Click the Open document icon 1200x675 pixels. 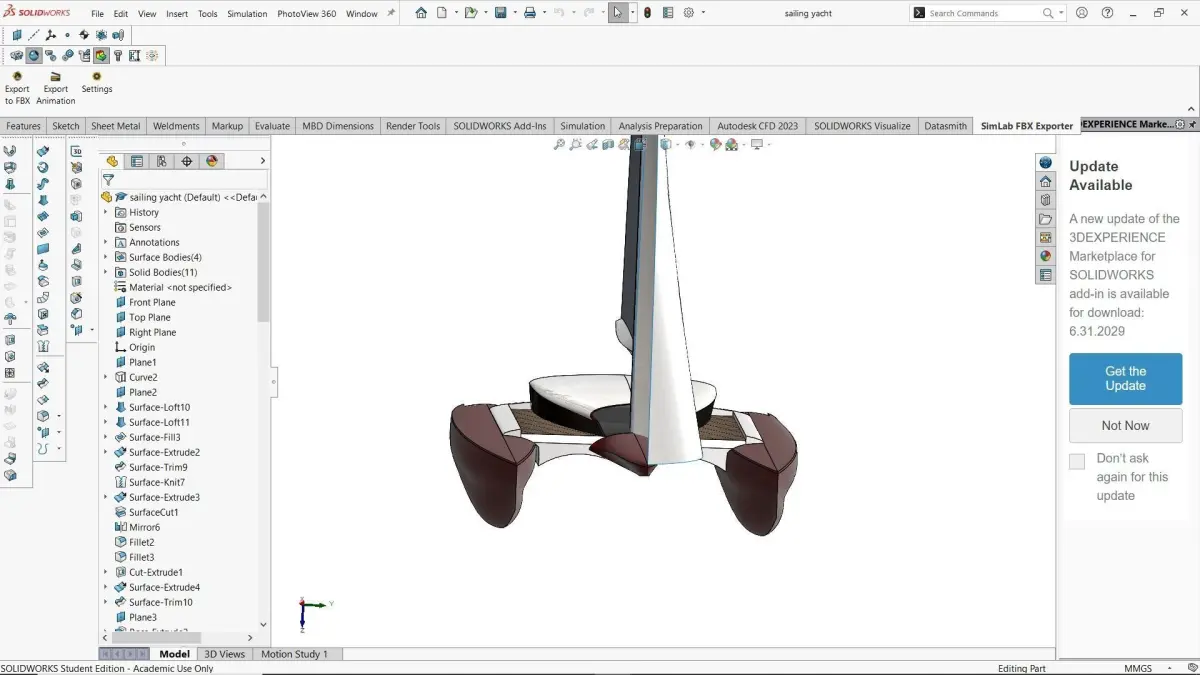pos(470,13)
